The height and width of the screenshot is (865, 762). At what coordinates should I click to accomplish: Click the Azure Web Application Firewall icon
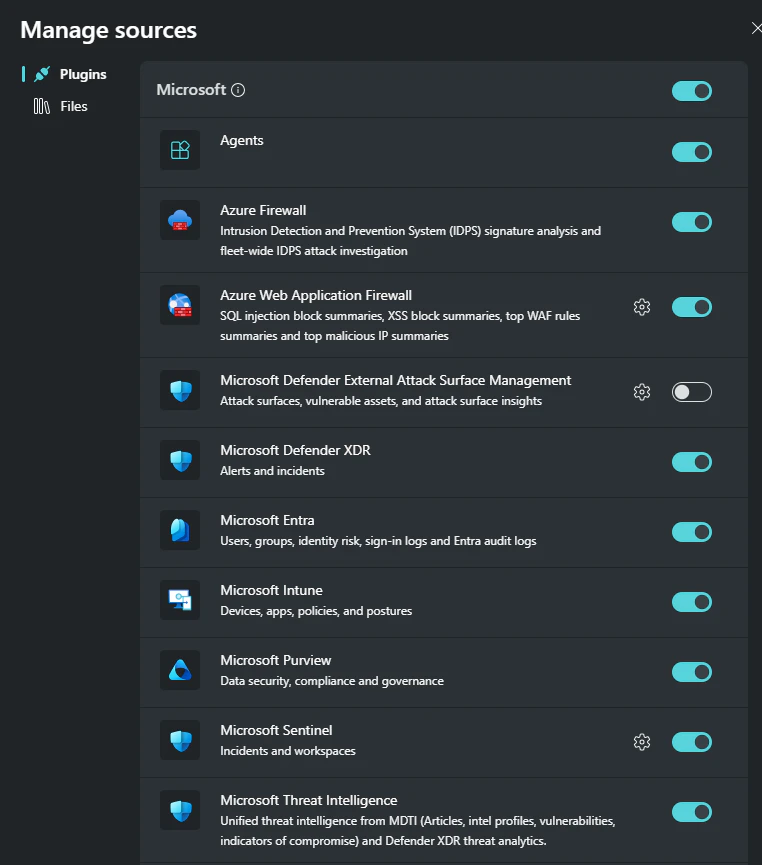coord(180,305)
